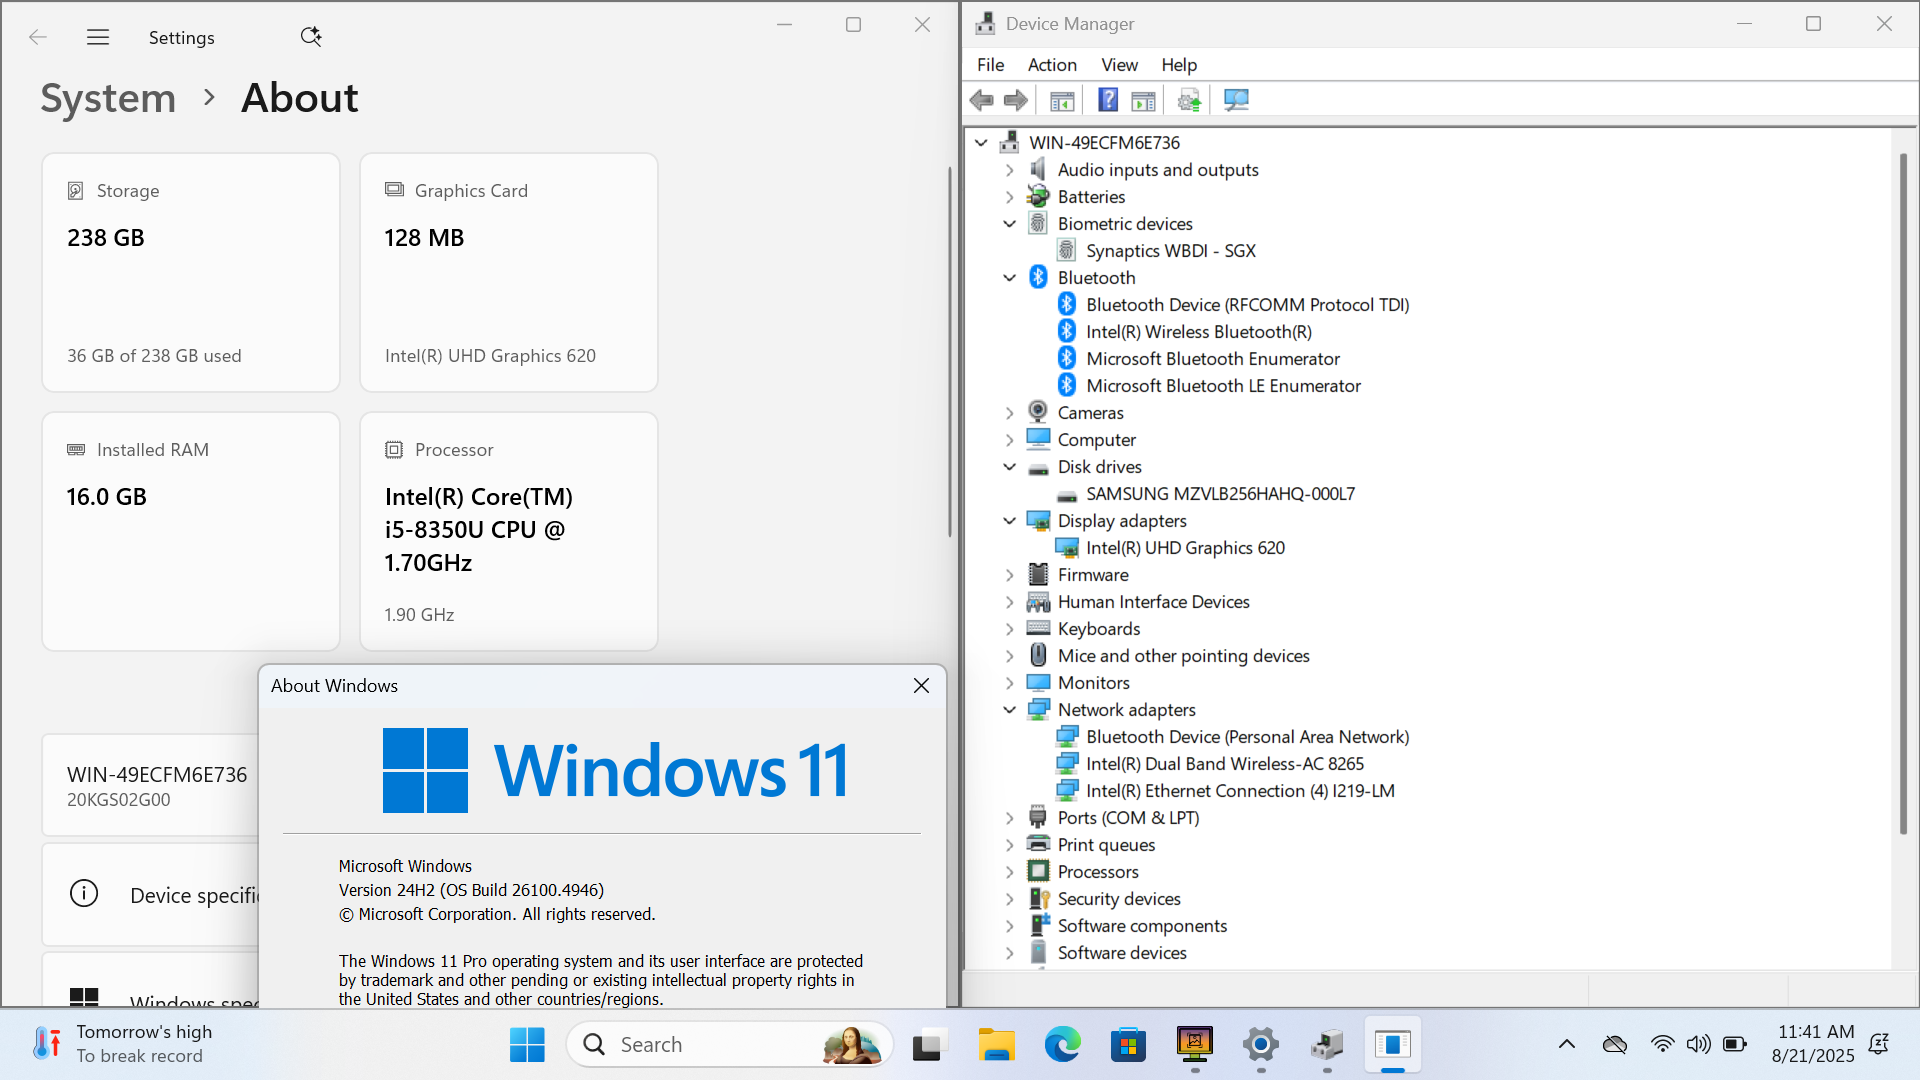Screen dimensions: 1920x1080
Task: Select Intel(R) Wireless Bluetooth(R) device
Action: tap(1199, 332)
